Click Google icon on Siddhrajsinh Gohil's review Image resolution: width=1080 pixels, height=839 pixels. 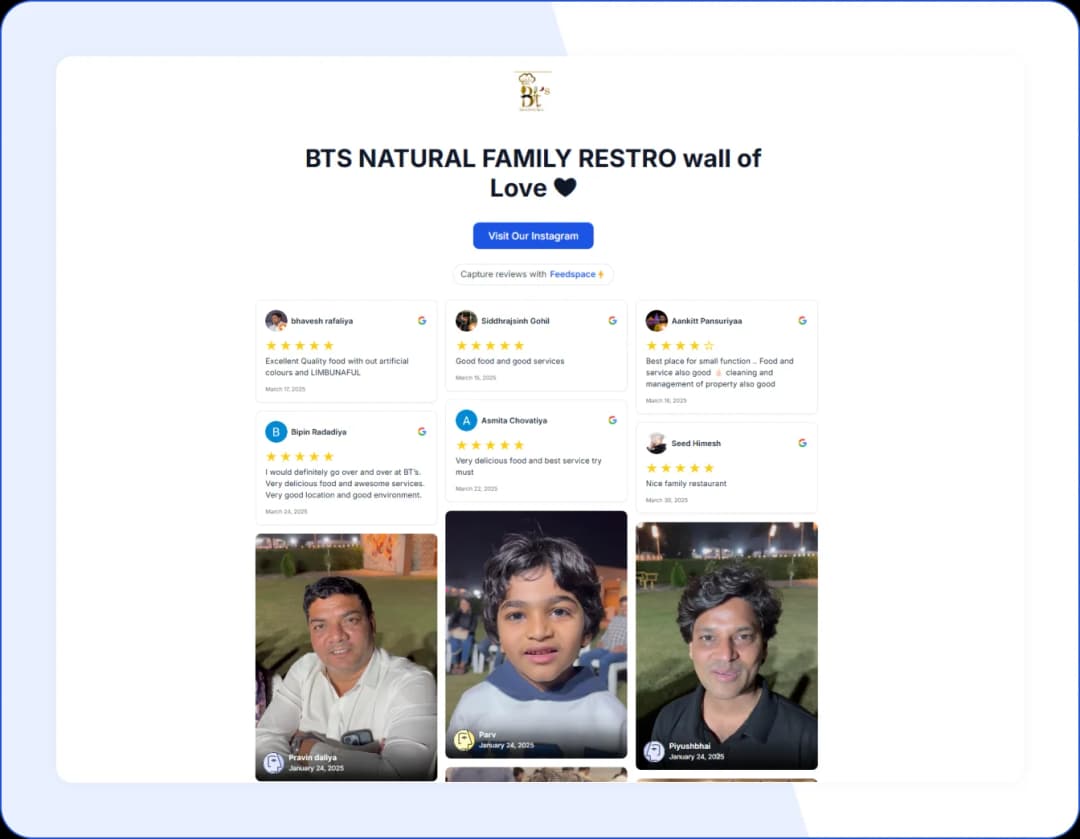[612, 321]
